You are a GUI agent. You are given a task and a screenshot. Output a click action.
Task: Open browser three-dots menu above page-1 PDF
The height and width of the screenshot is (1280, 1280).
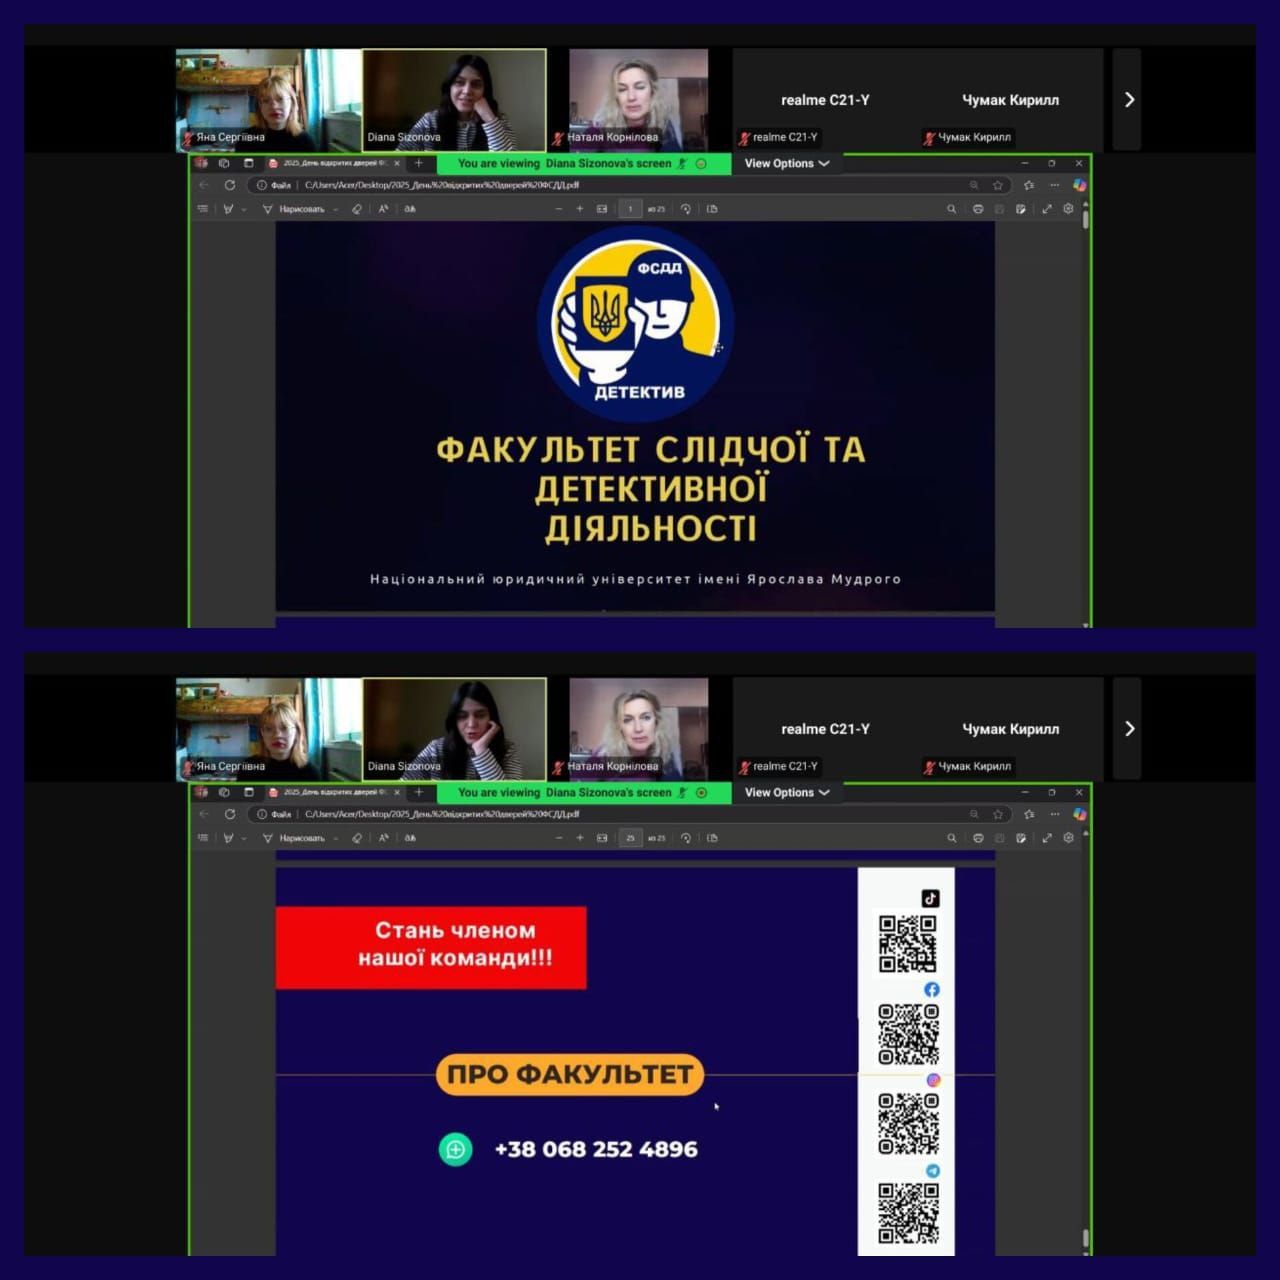1055,185
